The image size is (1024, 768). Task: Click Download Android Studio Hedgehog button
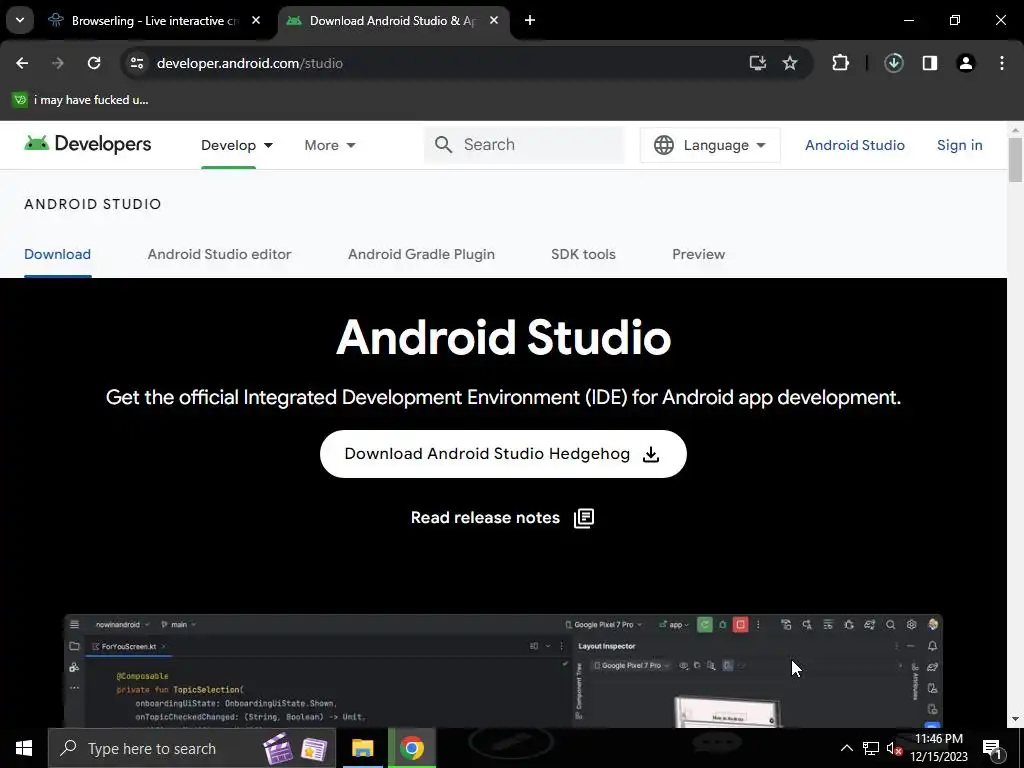503,454
